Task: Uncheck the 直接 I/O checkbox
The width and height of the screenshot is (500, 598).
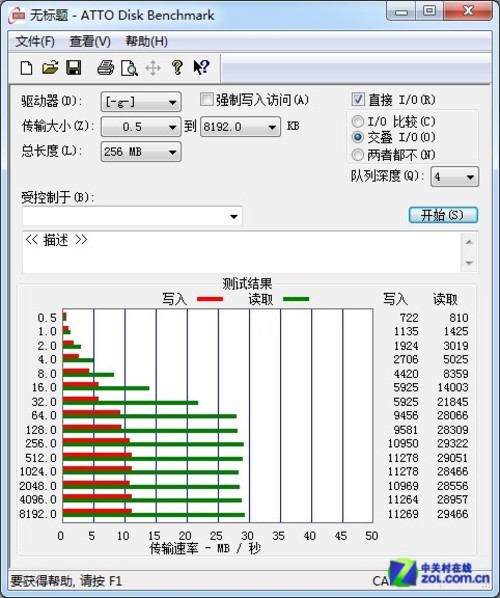Action: click(358, 100)
